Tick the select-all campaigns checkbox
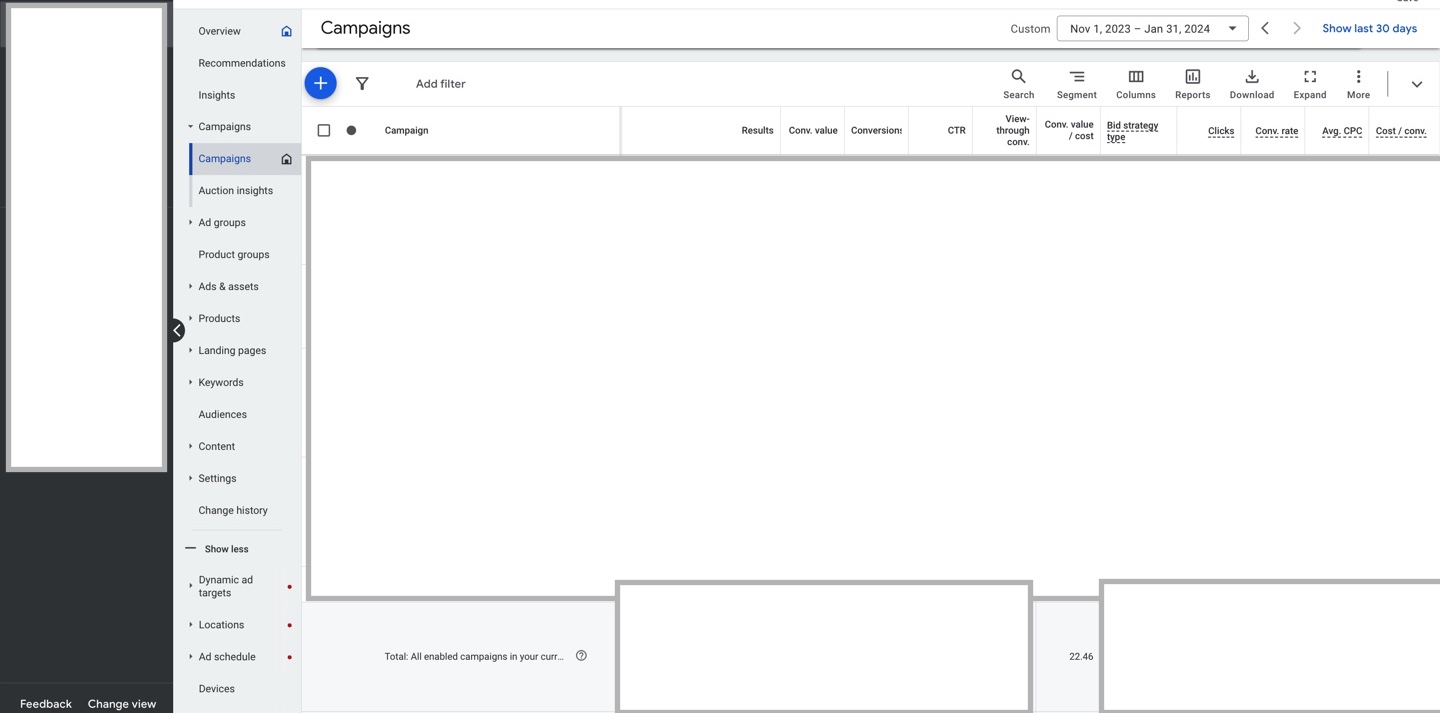Screen dimensions: 1440x713 click(324, 130)
